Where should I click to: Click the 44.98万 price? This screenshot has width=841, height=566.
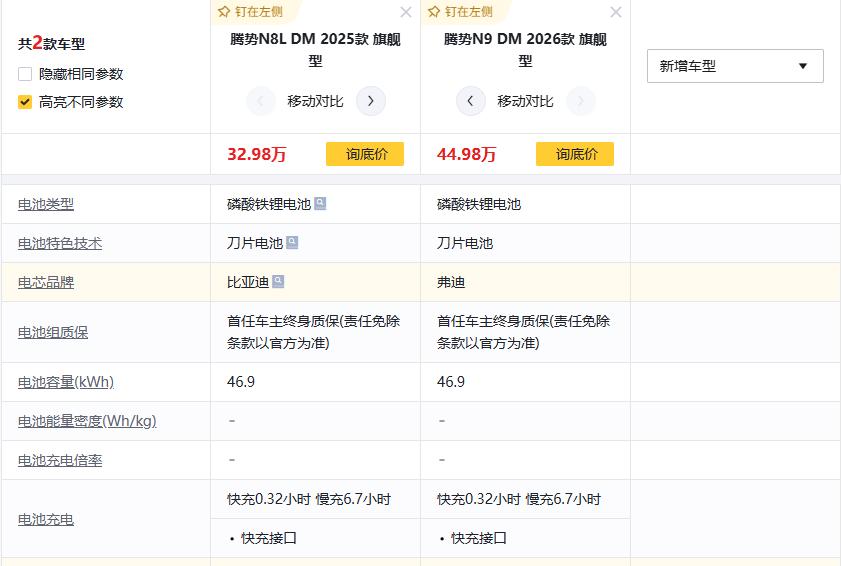[x=467, y=155]
